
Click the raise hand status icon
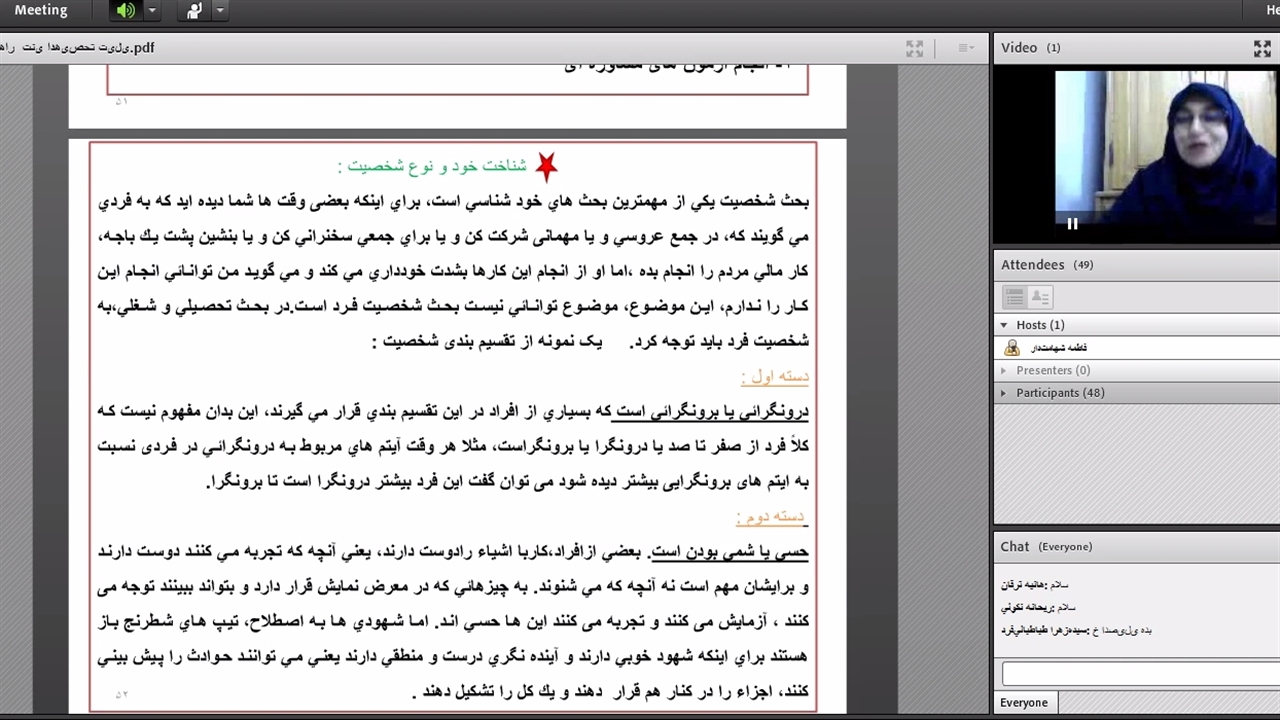tap(194, 11)
